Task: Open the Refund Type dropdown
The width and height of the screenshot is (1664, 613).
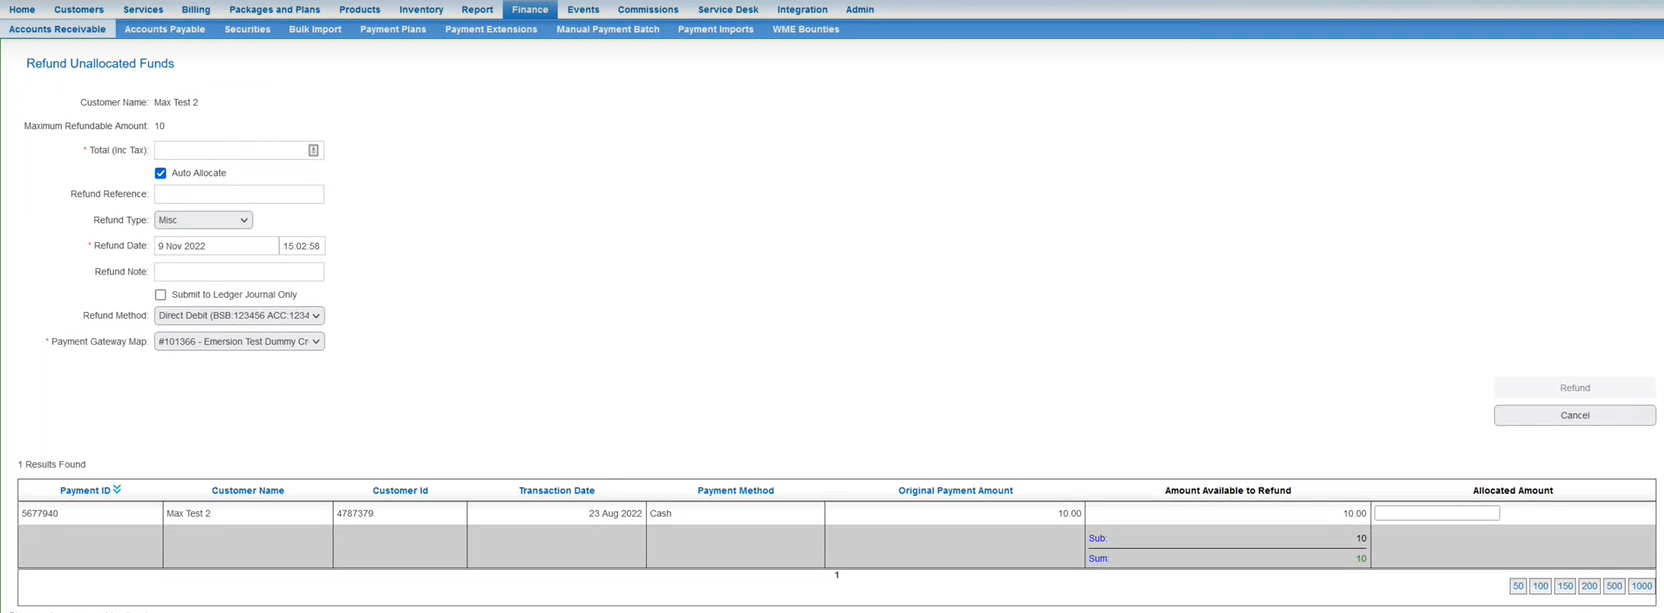Action: (x=203, y=220)
